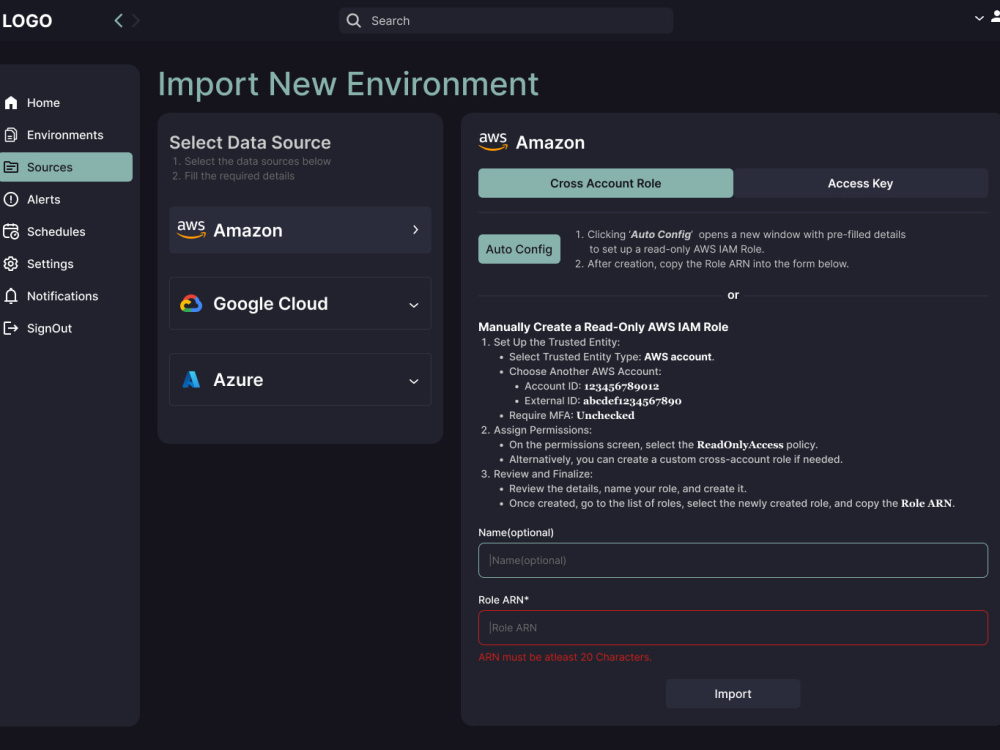Click the 'Require MFA: Unchecked' line
Image resolution: width=1000 pixels, height=750 pixels.
[571, 415]
